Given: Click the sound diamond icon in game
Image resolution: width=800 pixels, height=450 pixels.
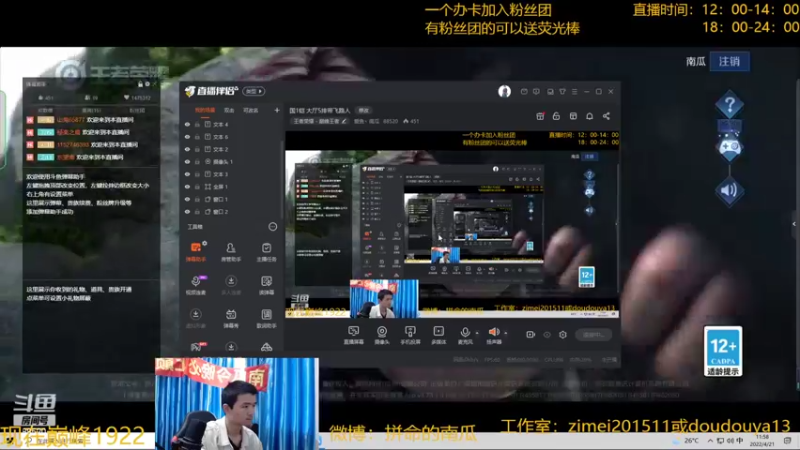Looking at the screenshot, I should coord(730,190).
